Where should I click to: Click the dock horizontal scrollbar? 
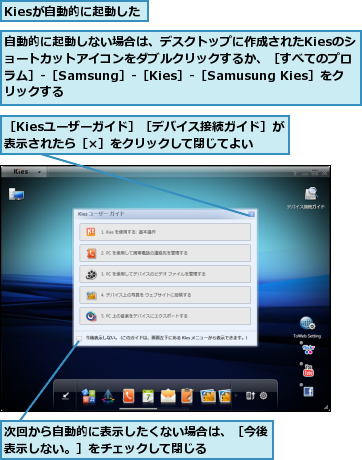[138, 408]
